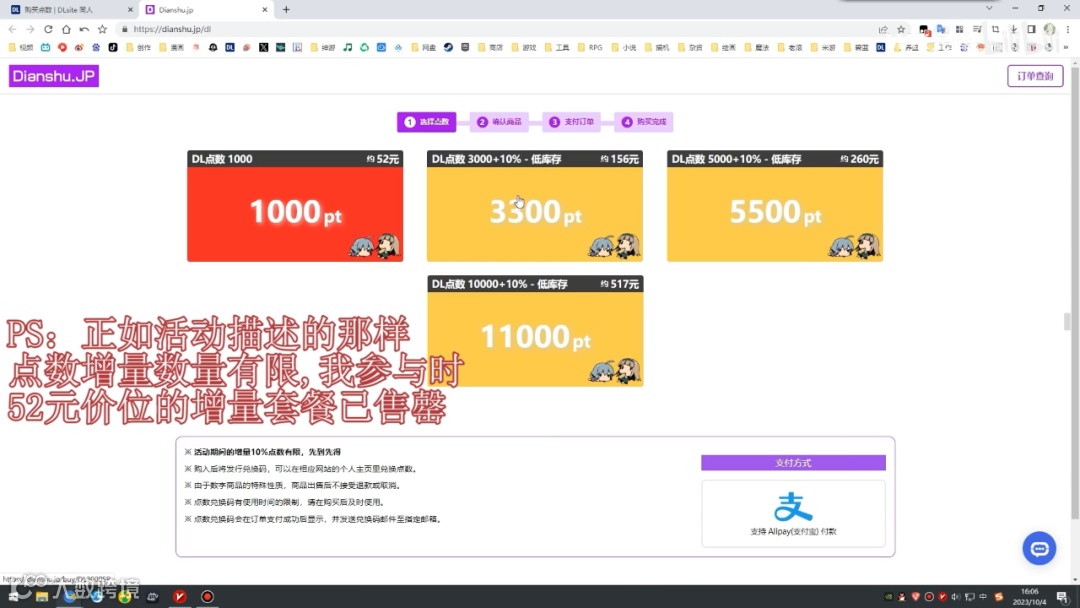The image size is (1080, 608).
Task: Go back in browser history
Action: pos(12,29)
